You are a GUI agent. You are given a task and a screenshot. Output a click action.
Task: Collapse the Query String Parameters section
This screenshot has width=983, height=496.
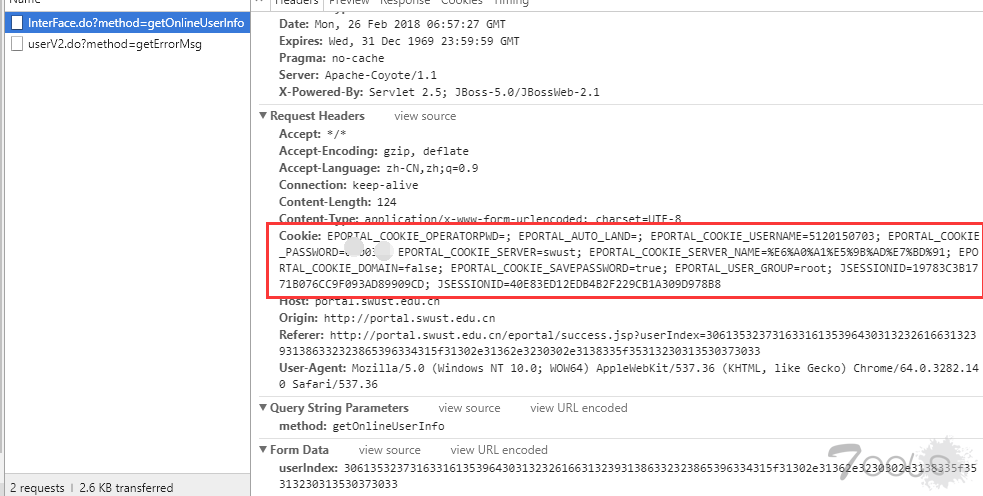(263, 408)
